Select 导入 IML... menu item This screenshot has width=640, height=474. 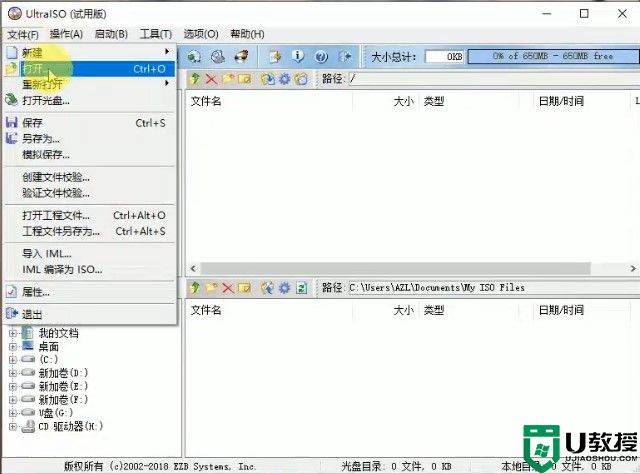[x=90, y=254]
